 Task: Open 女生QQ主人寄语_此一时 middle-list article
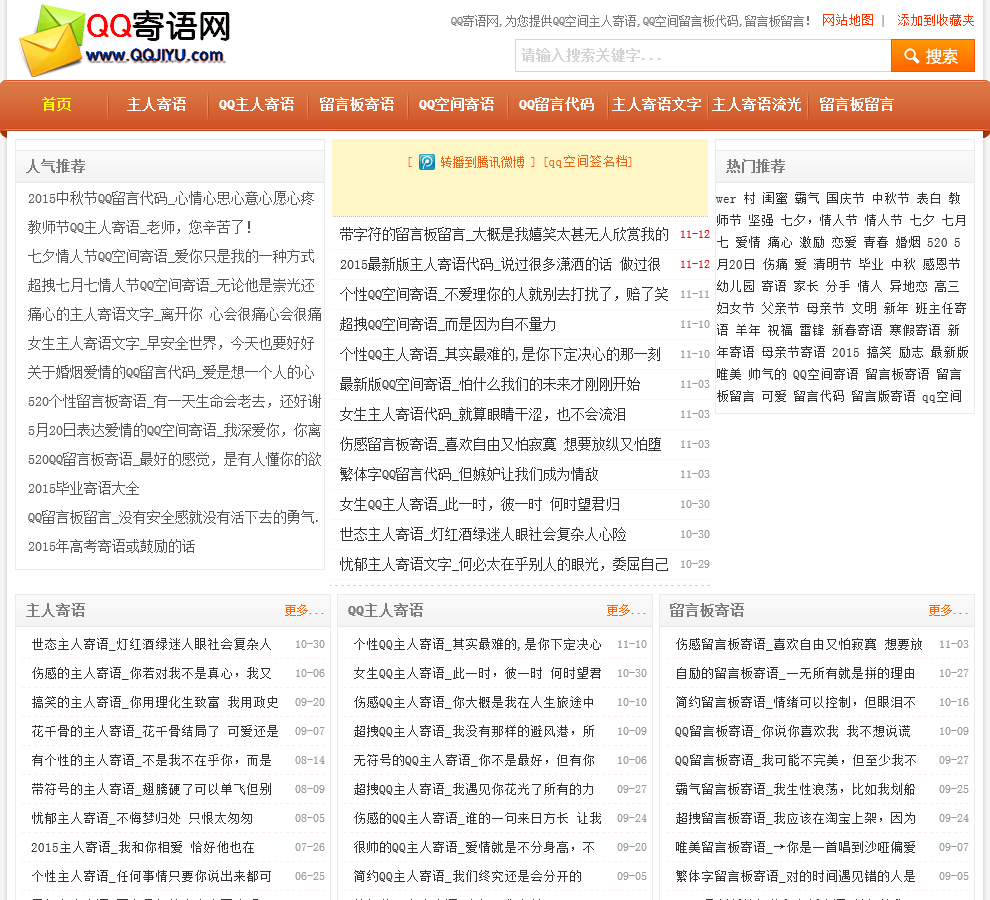[479, 504]
